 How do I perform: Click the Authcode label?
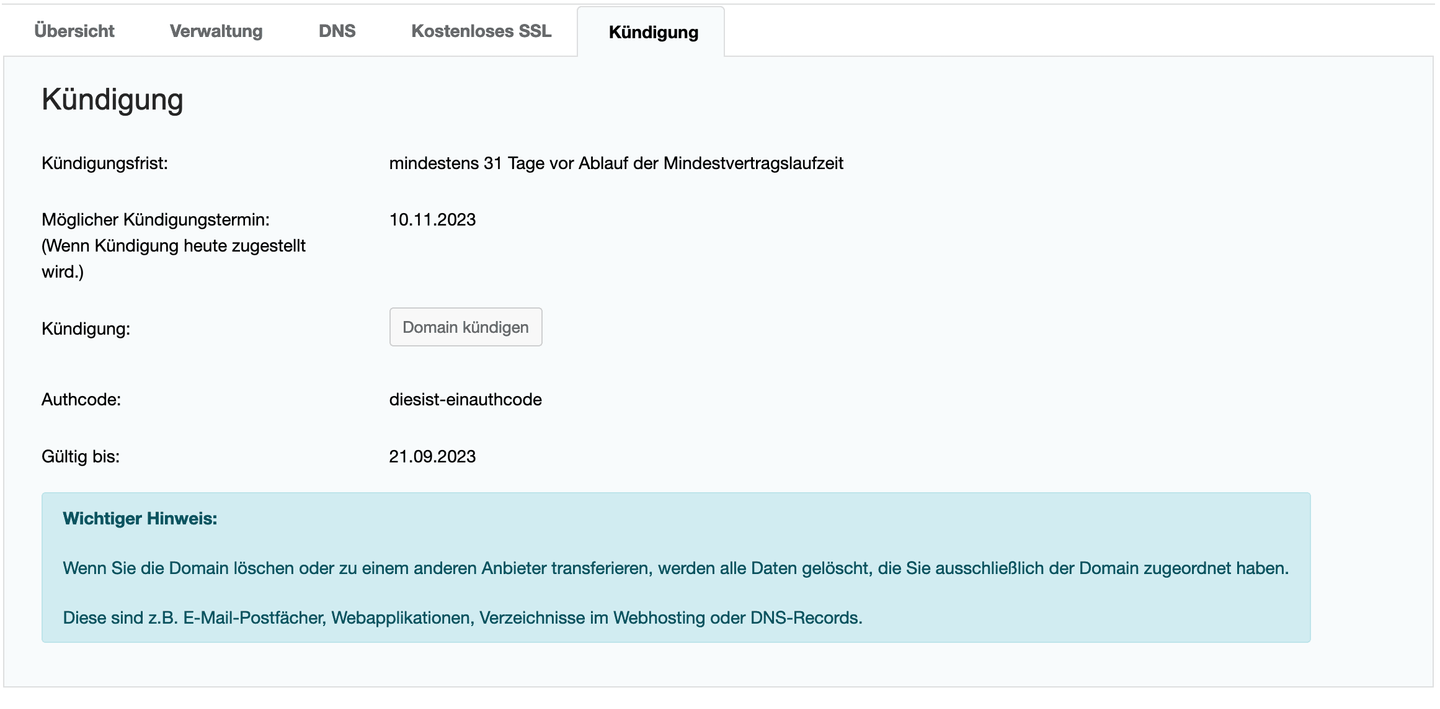81,400
